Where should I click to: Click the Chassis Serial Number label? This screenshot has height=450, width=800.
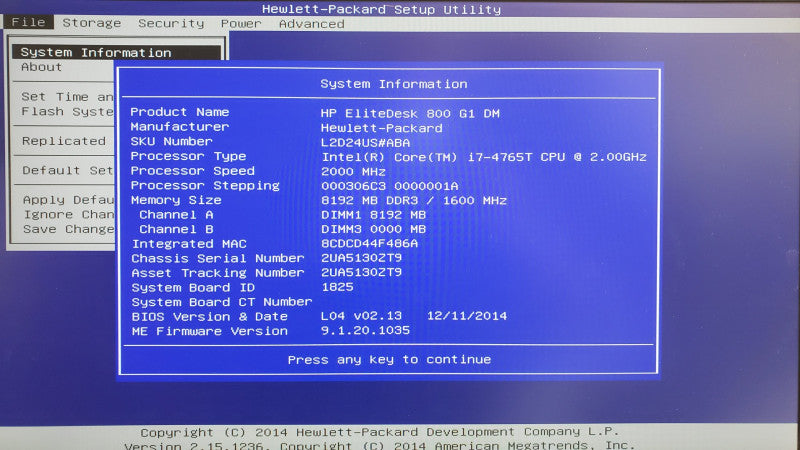pos(218,259)
